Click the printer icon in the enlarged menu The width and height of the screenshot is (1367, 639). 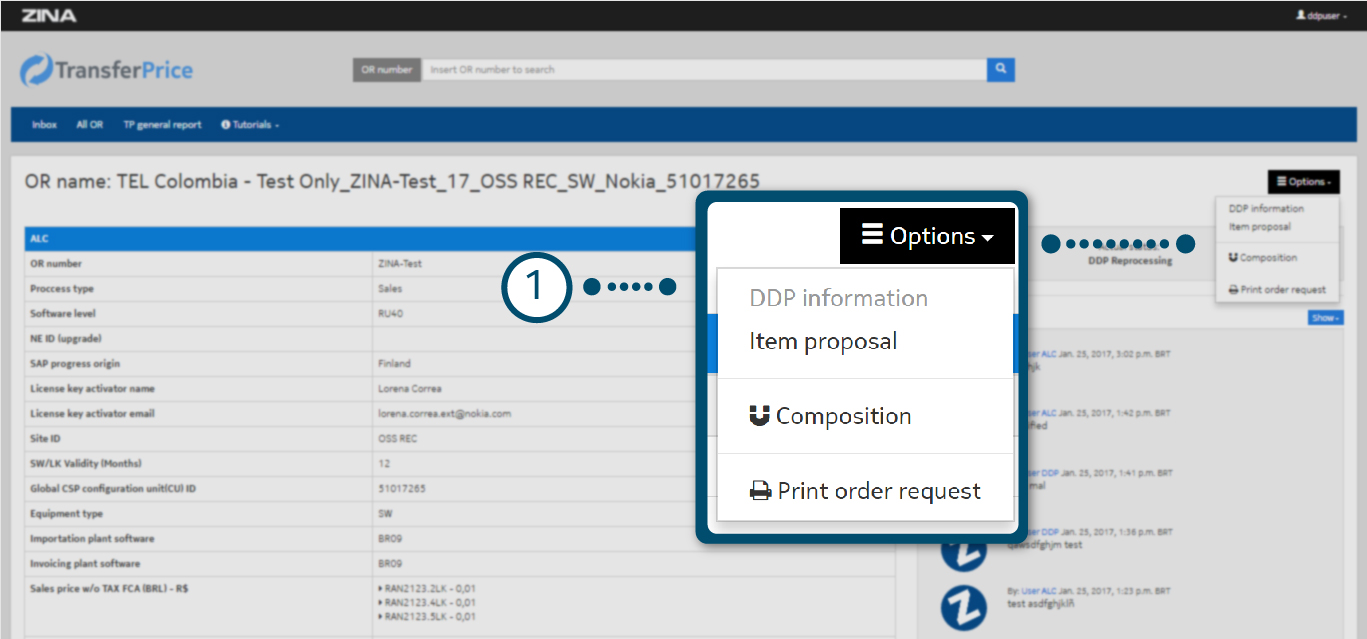click(761, 492)
